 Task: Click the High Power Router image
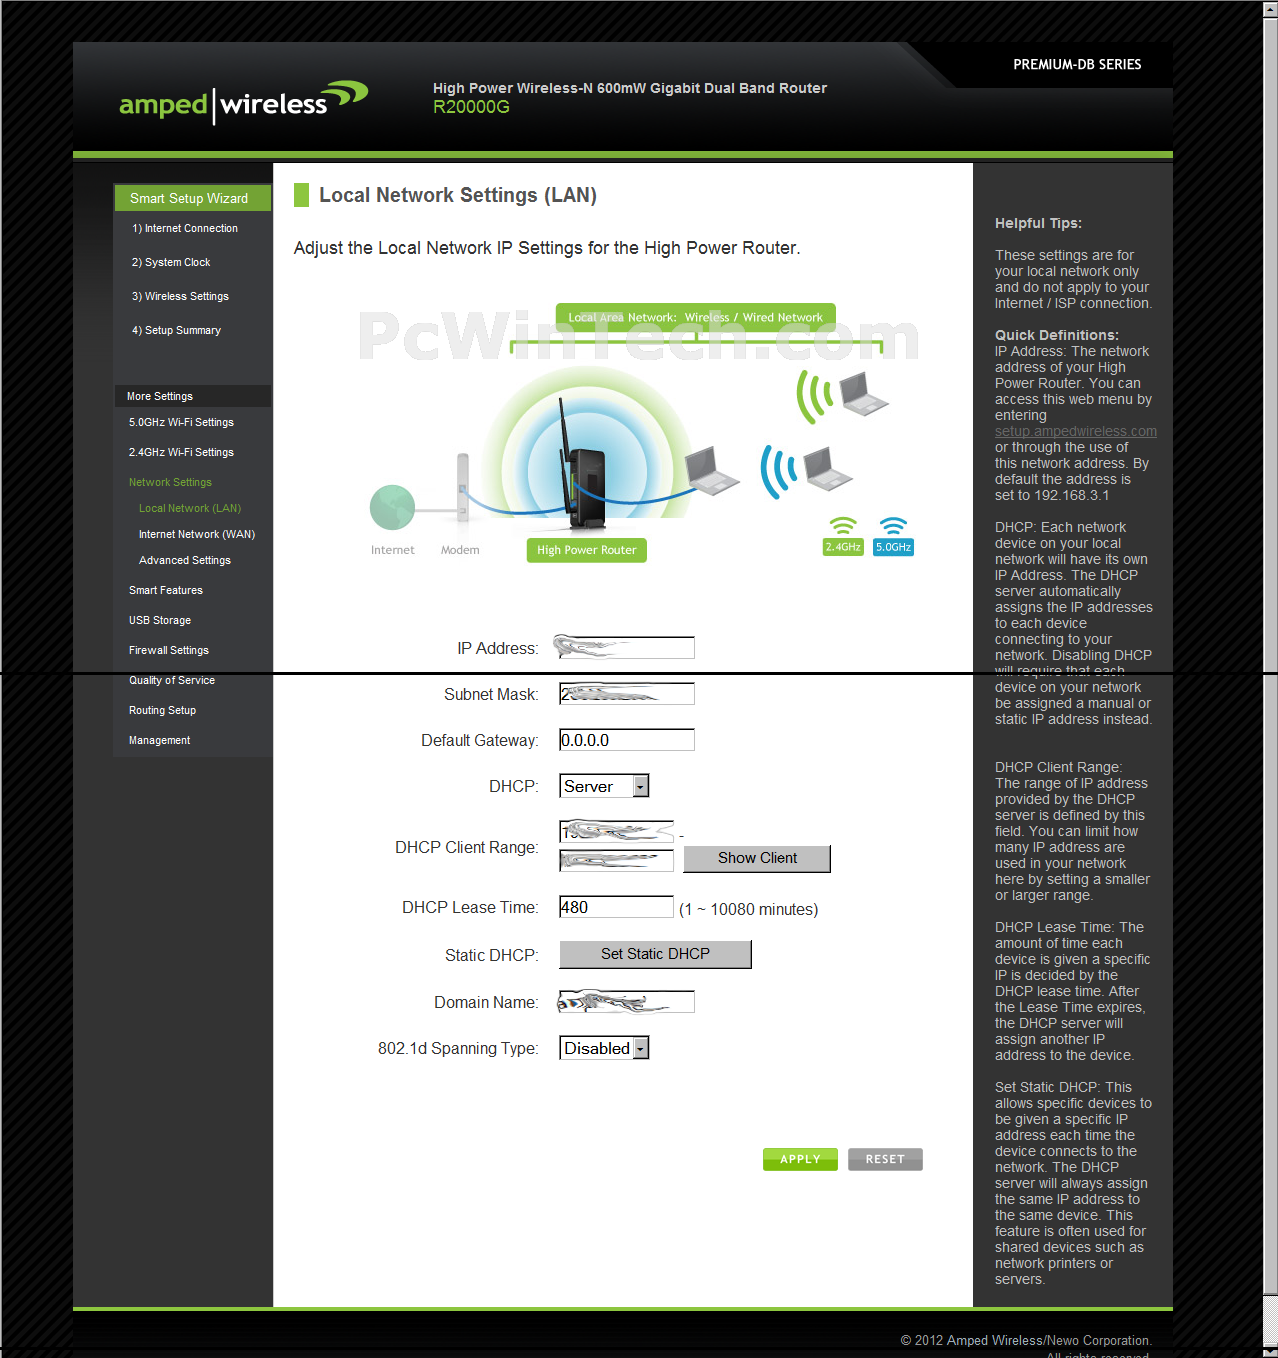tap(583, 464)
